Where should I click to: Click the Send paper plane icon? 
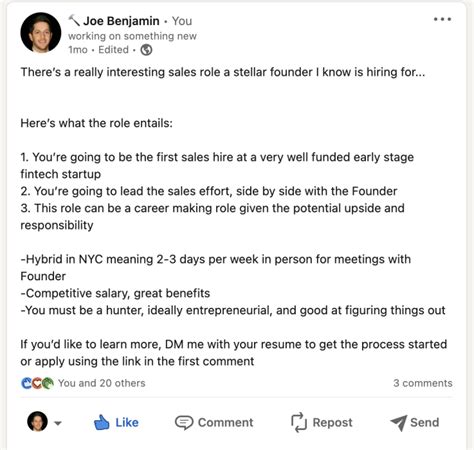[x=399, y=423]
